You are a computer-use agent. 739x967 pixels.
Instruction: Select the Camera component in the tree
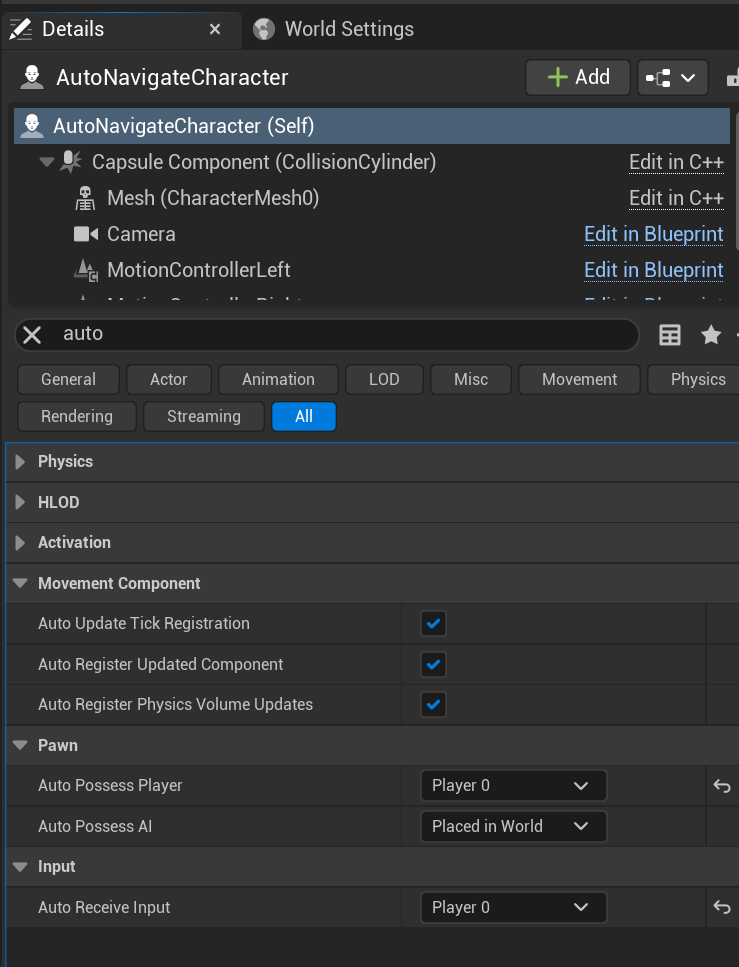pyautogui.click(x=141, y=234)
